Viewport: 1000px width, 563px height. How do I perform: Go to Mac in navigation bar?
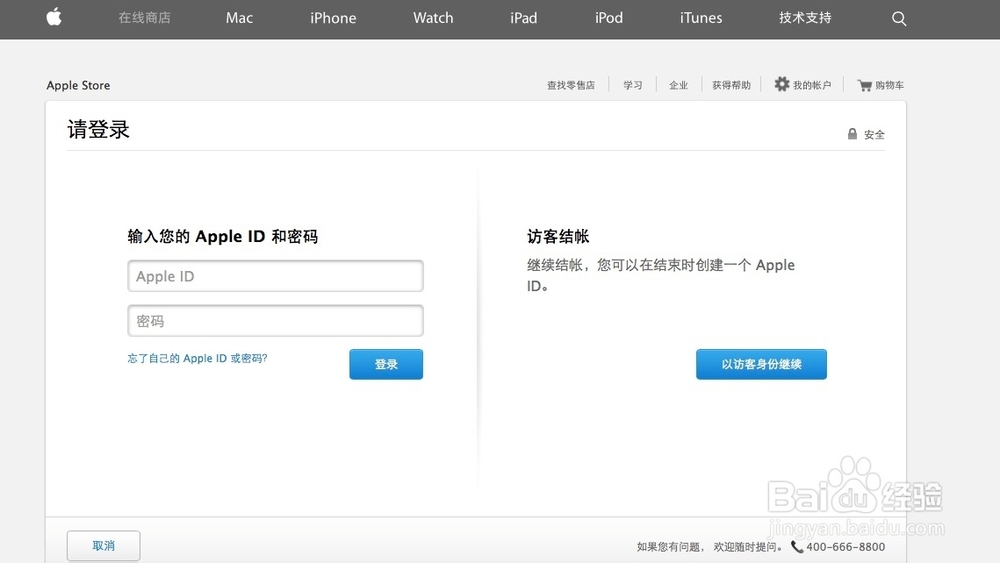tap(239, 18)
